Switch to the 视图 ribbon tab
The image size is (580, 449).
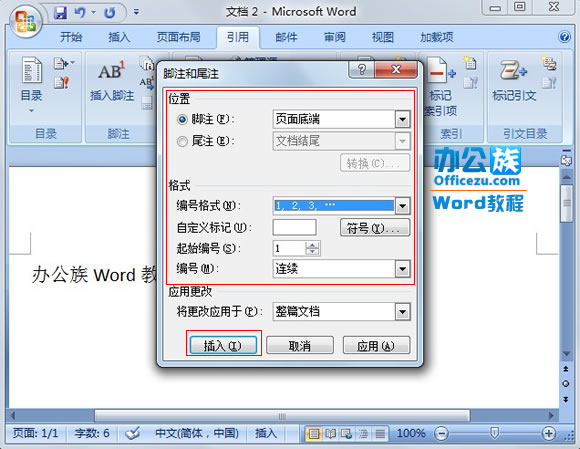(x=382, y=37)
